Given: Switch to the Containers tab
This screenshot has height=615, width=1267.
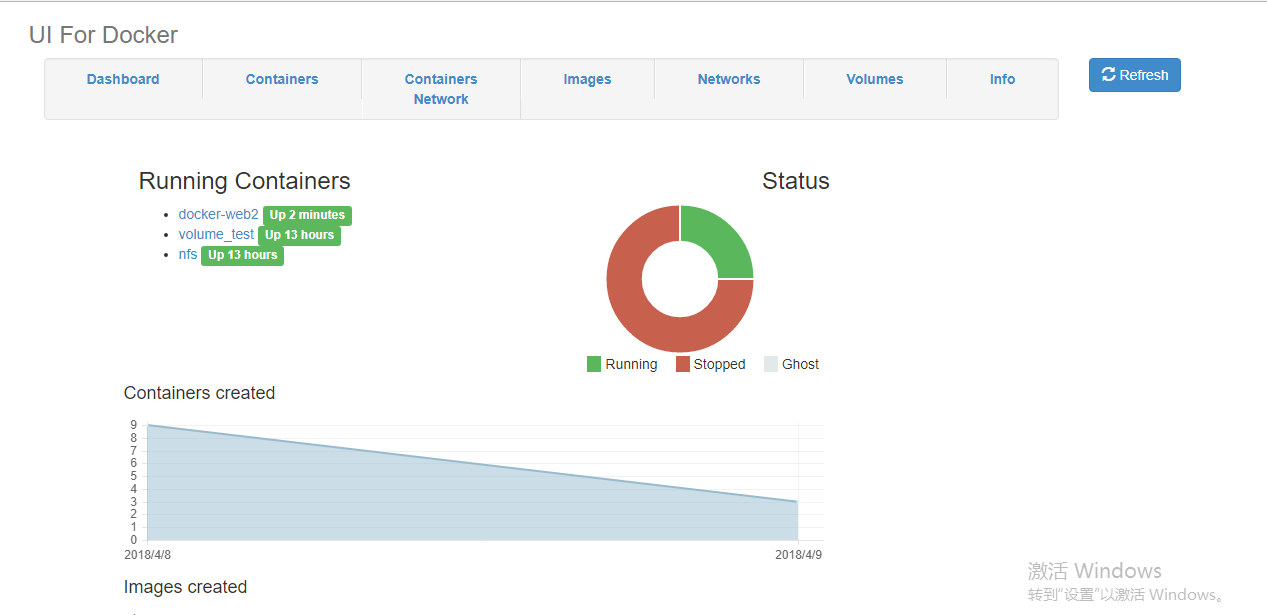Looking at the screenshot, I should (282, 79).
